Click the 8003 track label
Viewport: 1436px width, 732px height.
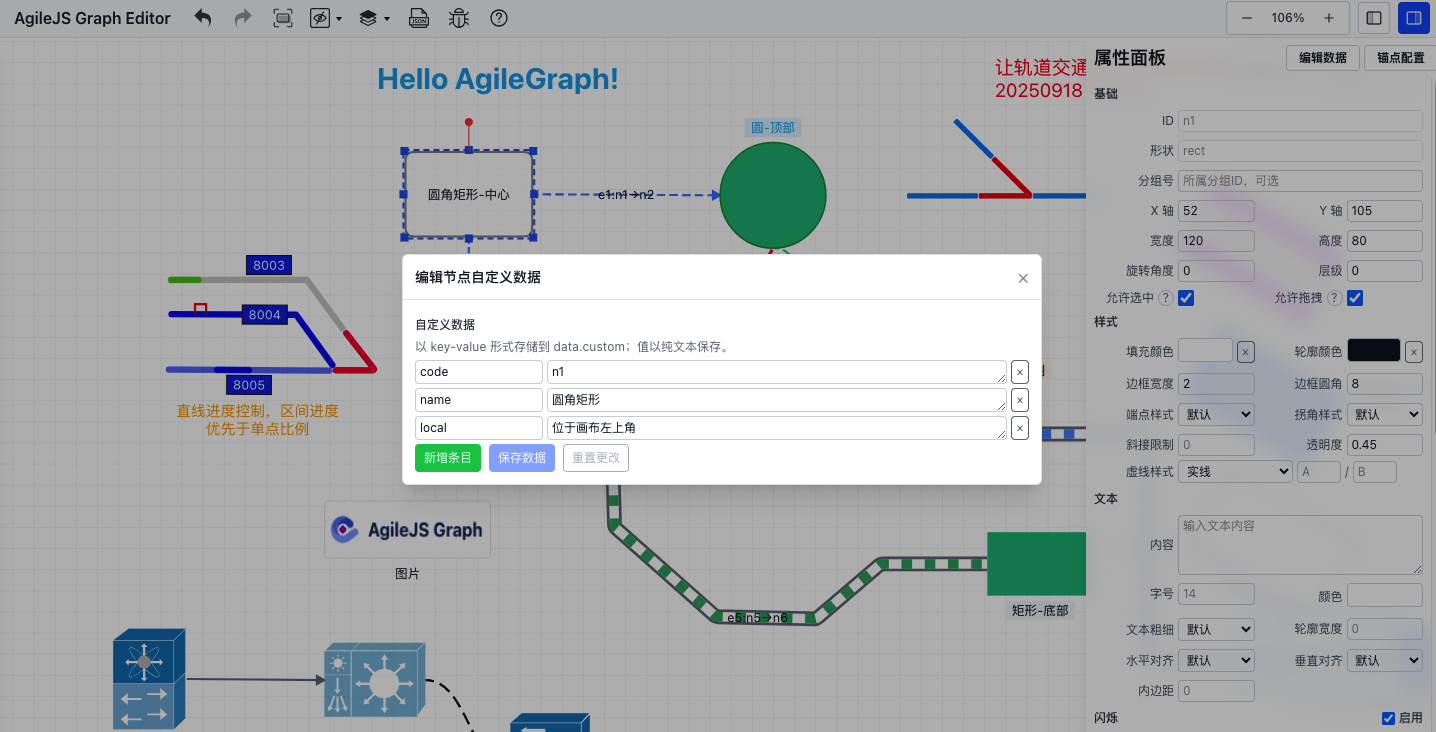click(x=269, y=266)
